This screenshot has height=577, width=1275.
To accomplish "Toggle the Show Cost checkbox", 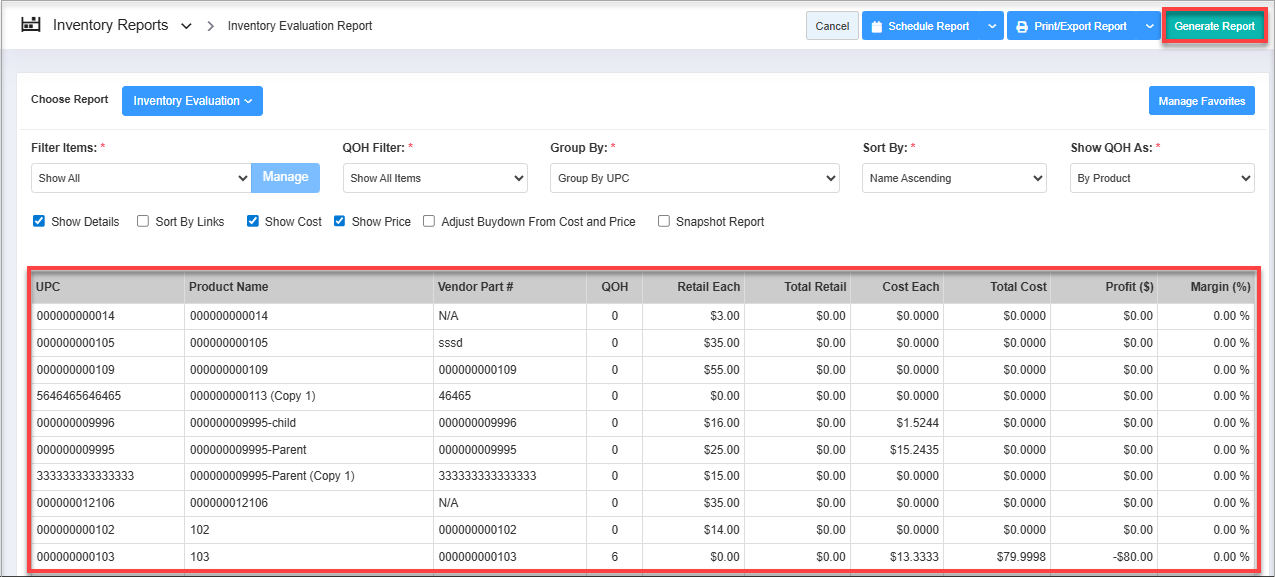I will (x=253, y=221).
